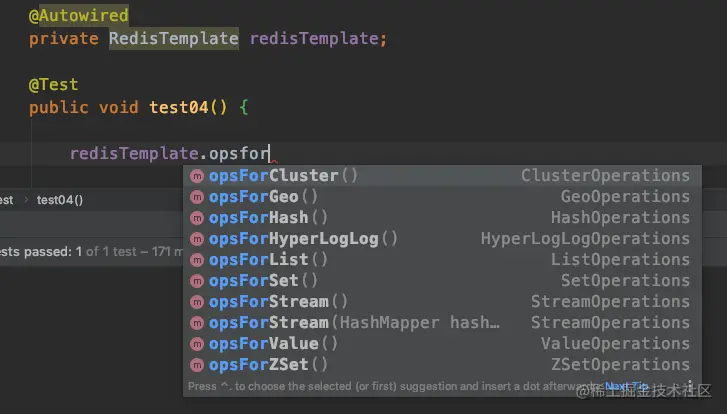Image resolution: width=727 pixels, height=414 pixels.
Task: Select opsForStream(HashMapper hash…) overload suggestion
Action: point(353,323)
